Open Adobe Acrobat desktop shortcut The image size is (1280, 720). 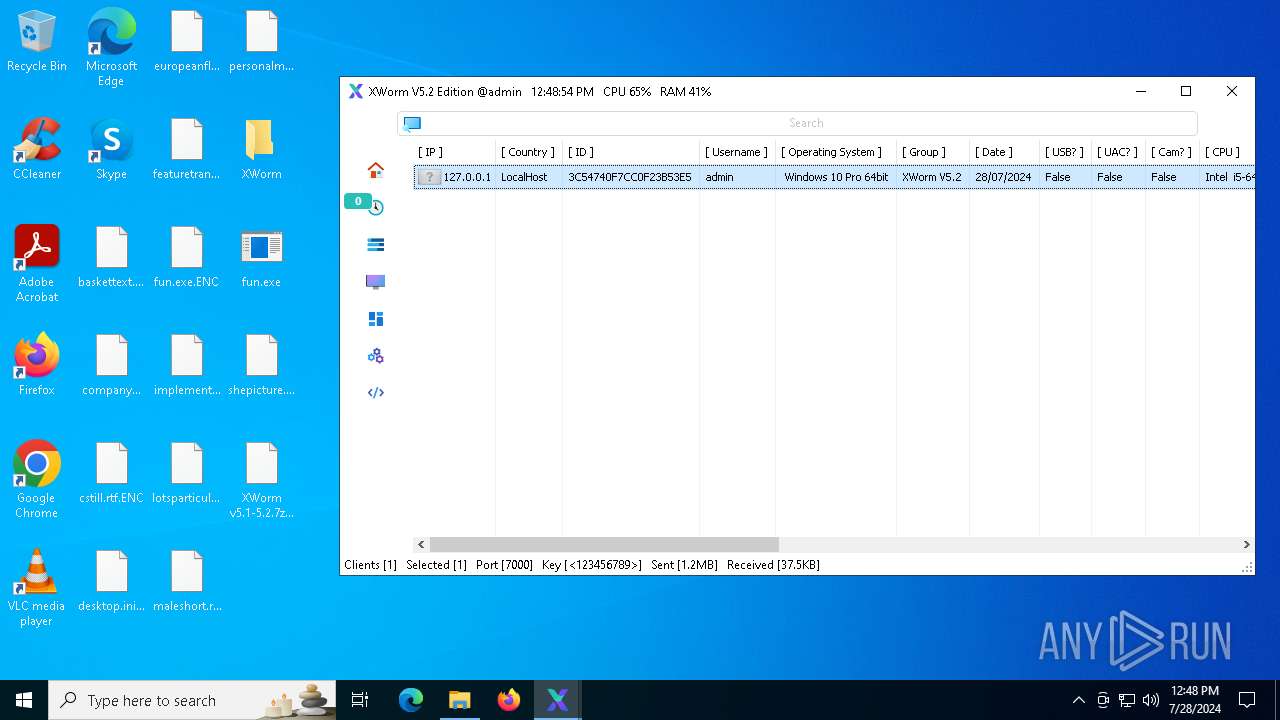tap(37, 264)
